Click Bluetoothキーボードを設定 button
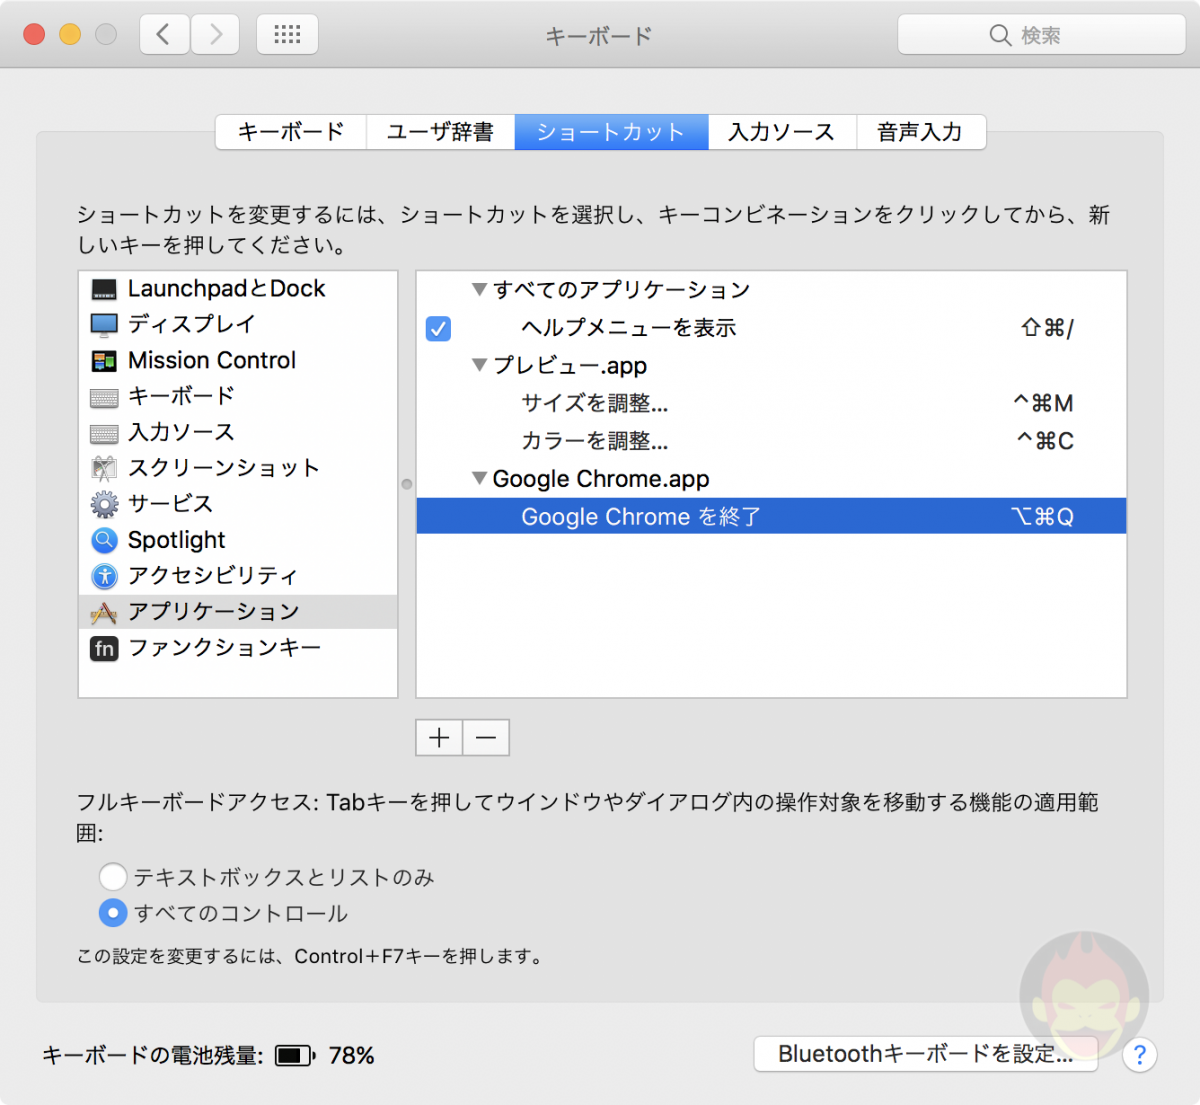The width and height of the screenshot is (1200, 1105). 925,1053
